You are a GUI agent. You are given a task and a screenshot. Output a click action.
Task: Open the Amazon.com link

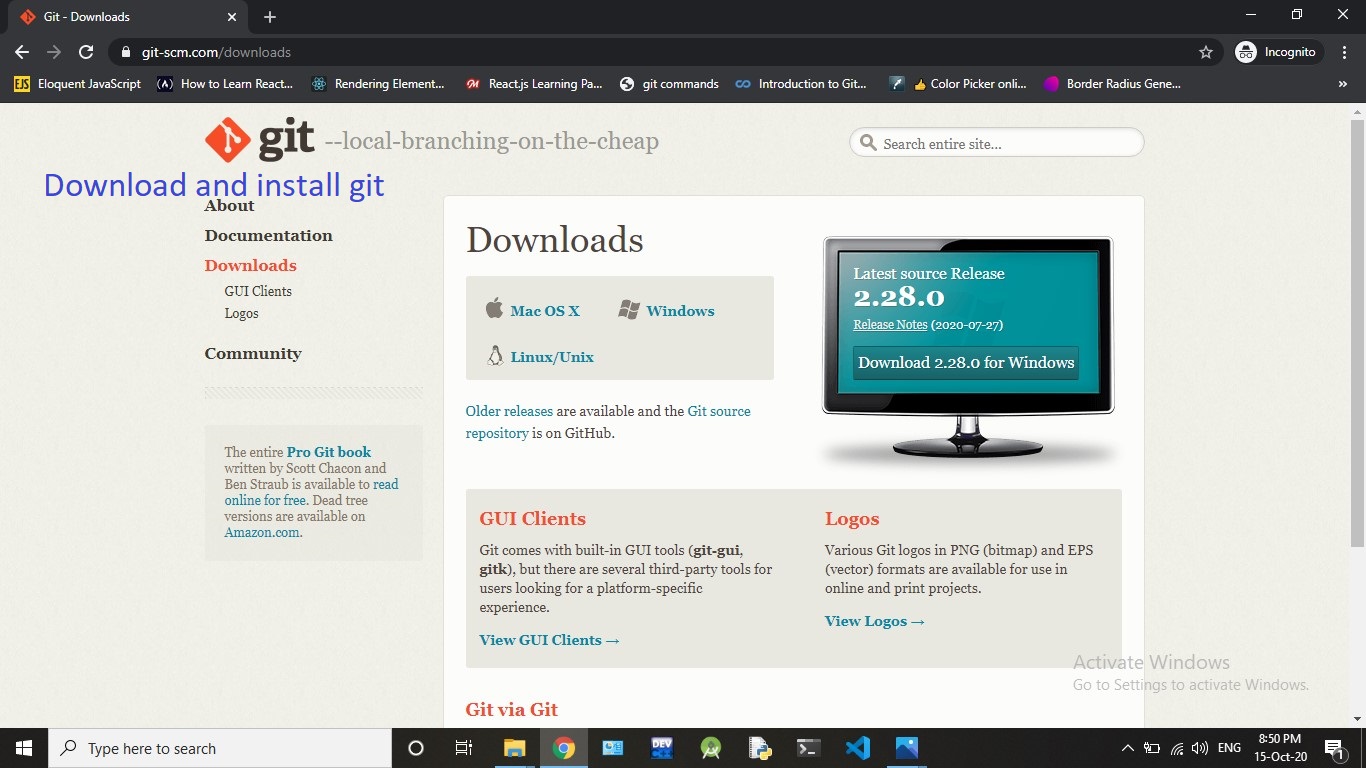pos(263,533)
